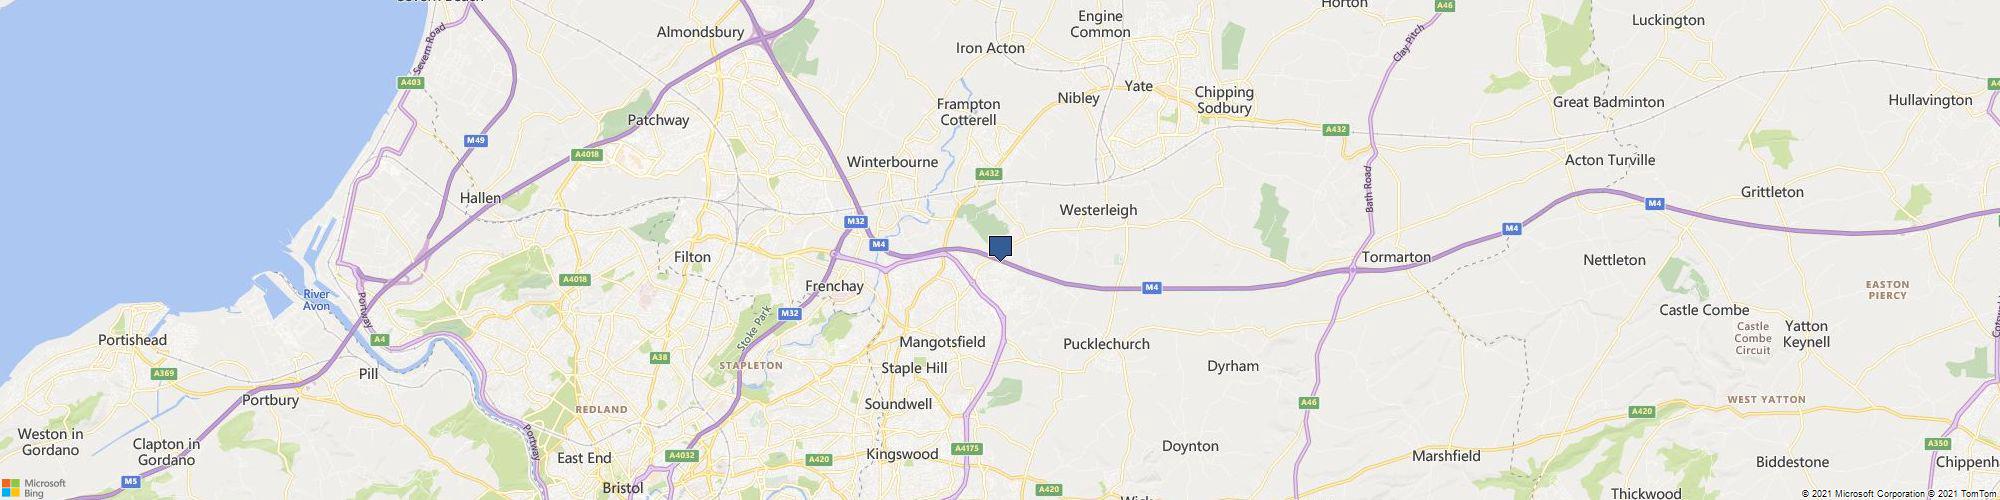
Task: Click the M49 road shield near Hallen
Action: (476, 141)
